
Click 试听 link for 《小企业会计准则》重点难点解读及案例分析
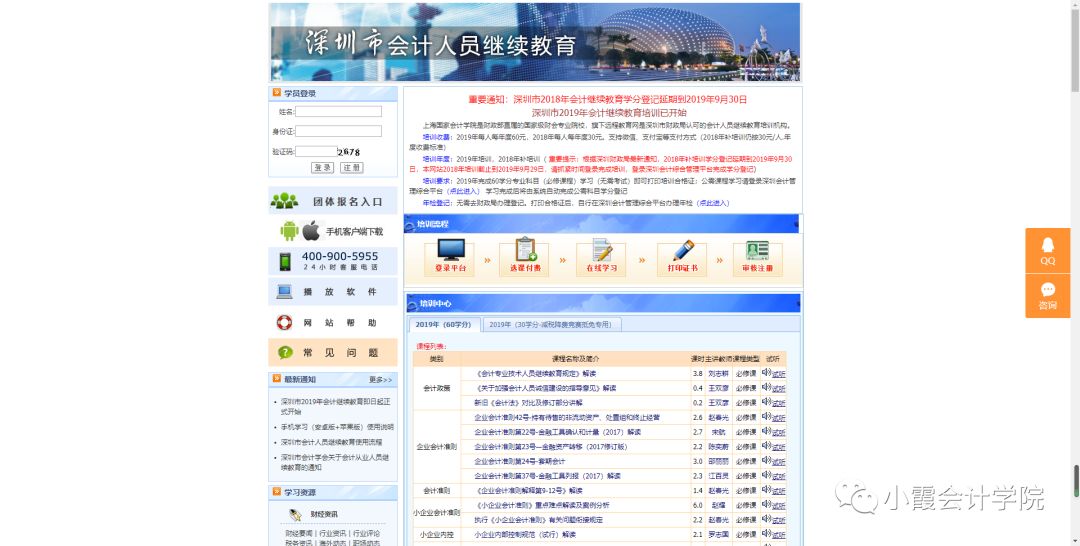point(779,505)
